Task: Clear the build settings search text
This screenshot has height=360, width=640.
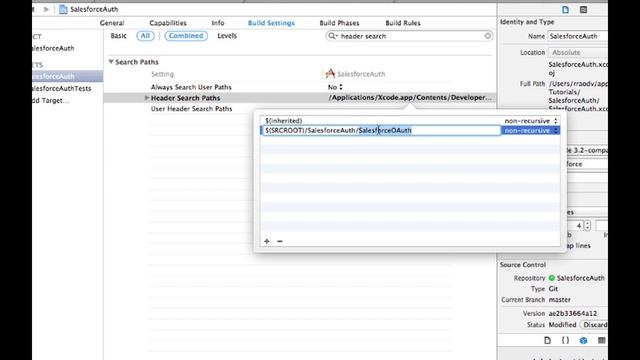Action: click(x=487, y=36)
